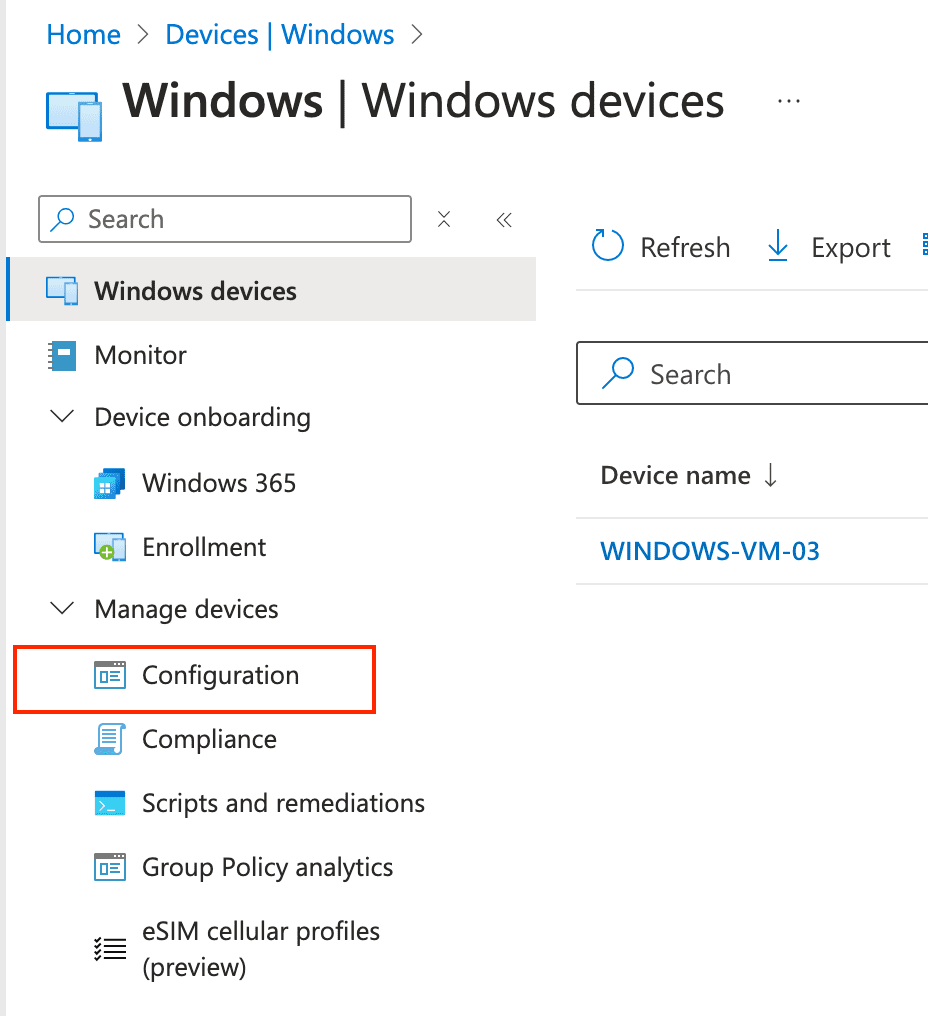Collapse the Device onboarding section

click(62, 417)
